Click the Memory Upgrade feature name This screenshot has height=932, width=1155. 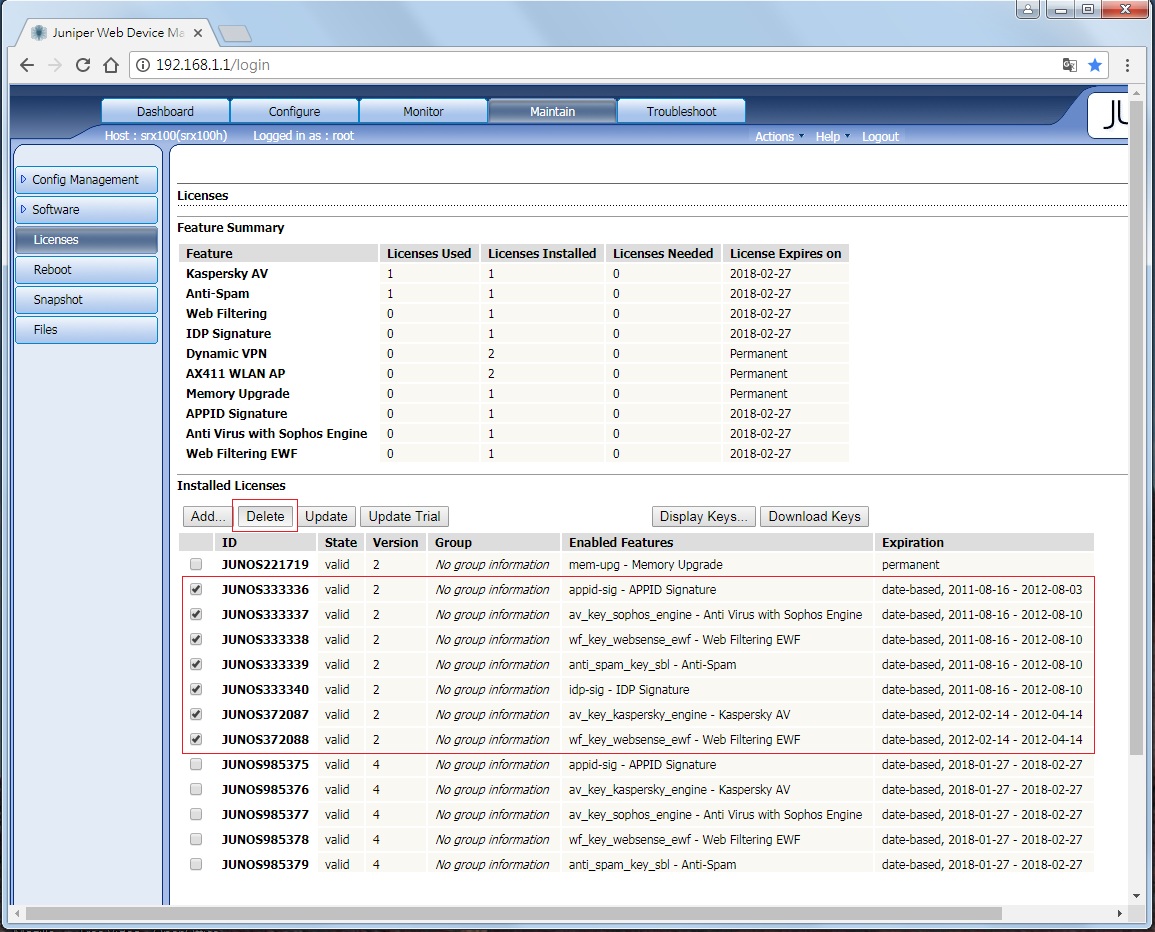pos(237,393)
